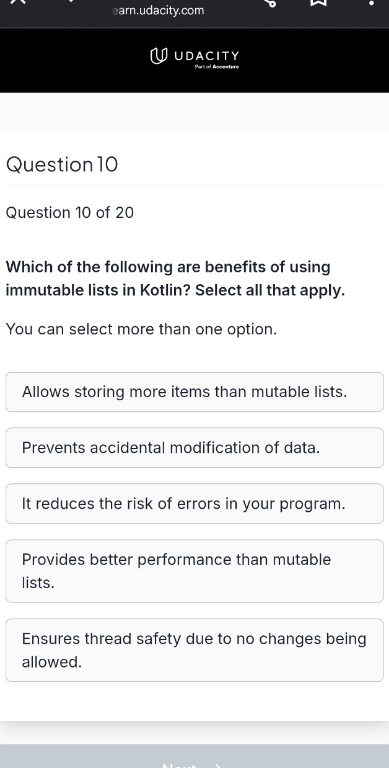
Task: Click the 'Part of Accenture' tagline
Action: (x=217, y=67)
